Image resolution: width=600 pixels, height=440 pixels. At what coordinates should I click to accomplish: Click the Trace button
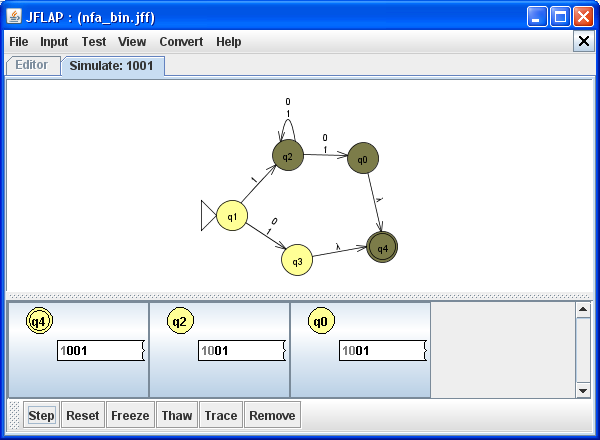[220, 415]
